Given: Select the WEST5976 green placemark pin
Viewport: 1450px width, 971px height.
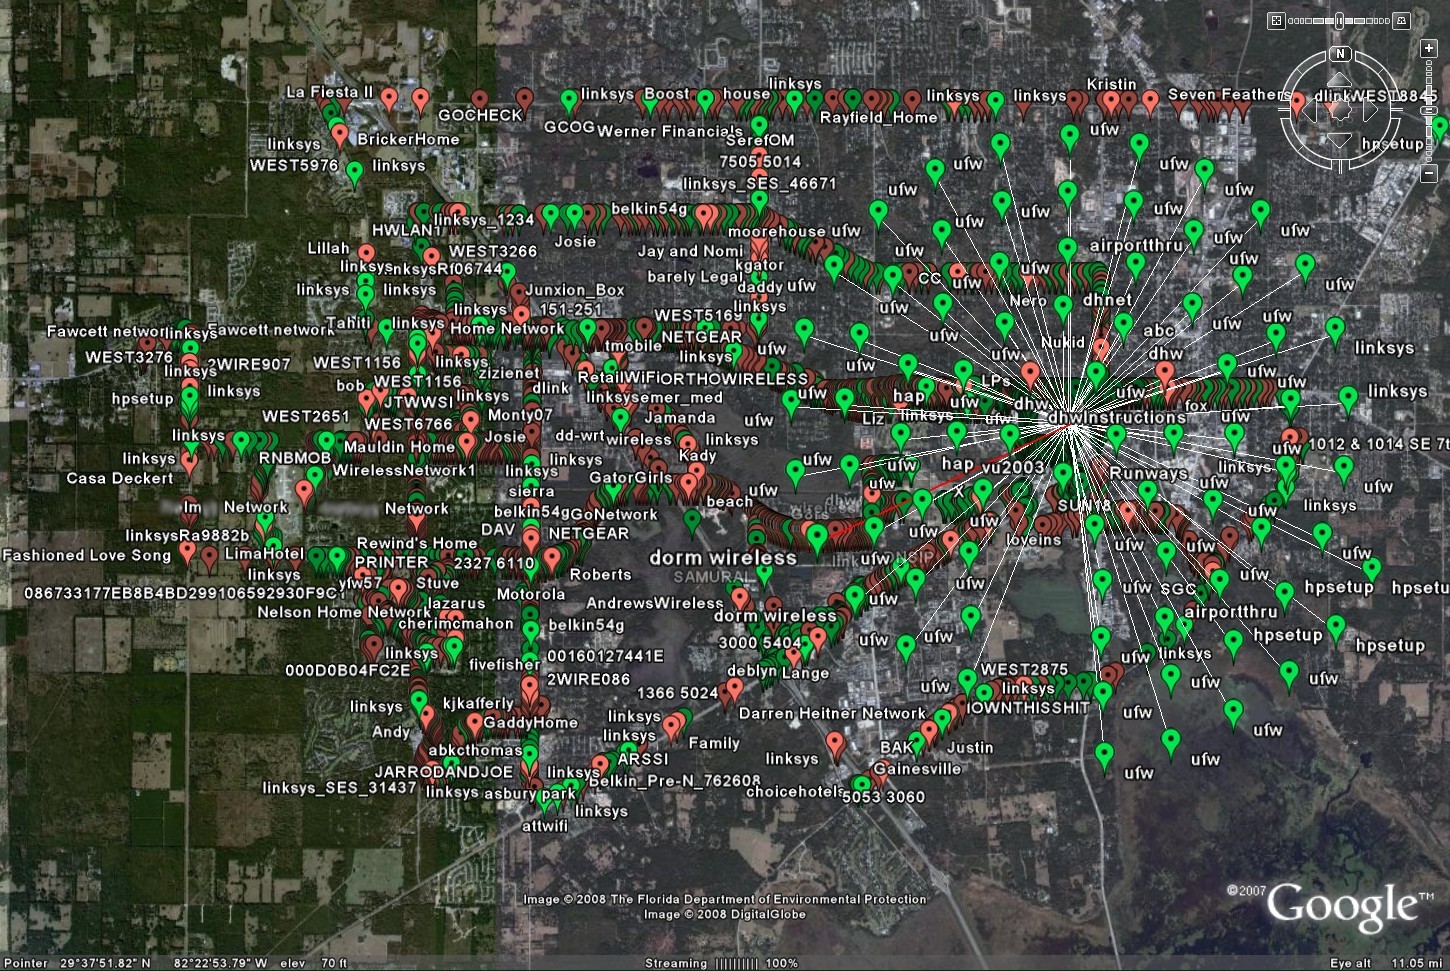Looking at the screenshot, I should tap(354, 172).
